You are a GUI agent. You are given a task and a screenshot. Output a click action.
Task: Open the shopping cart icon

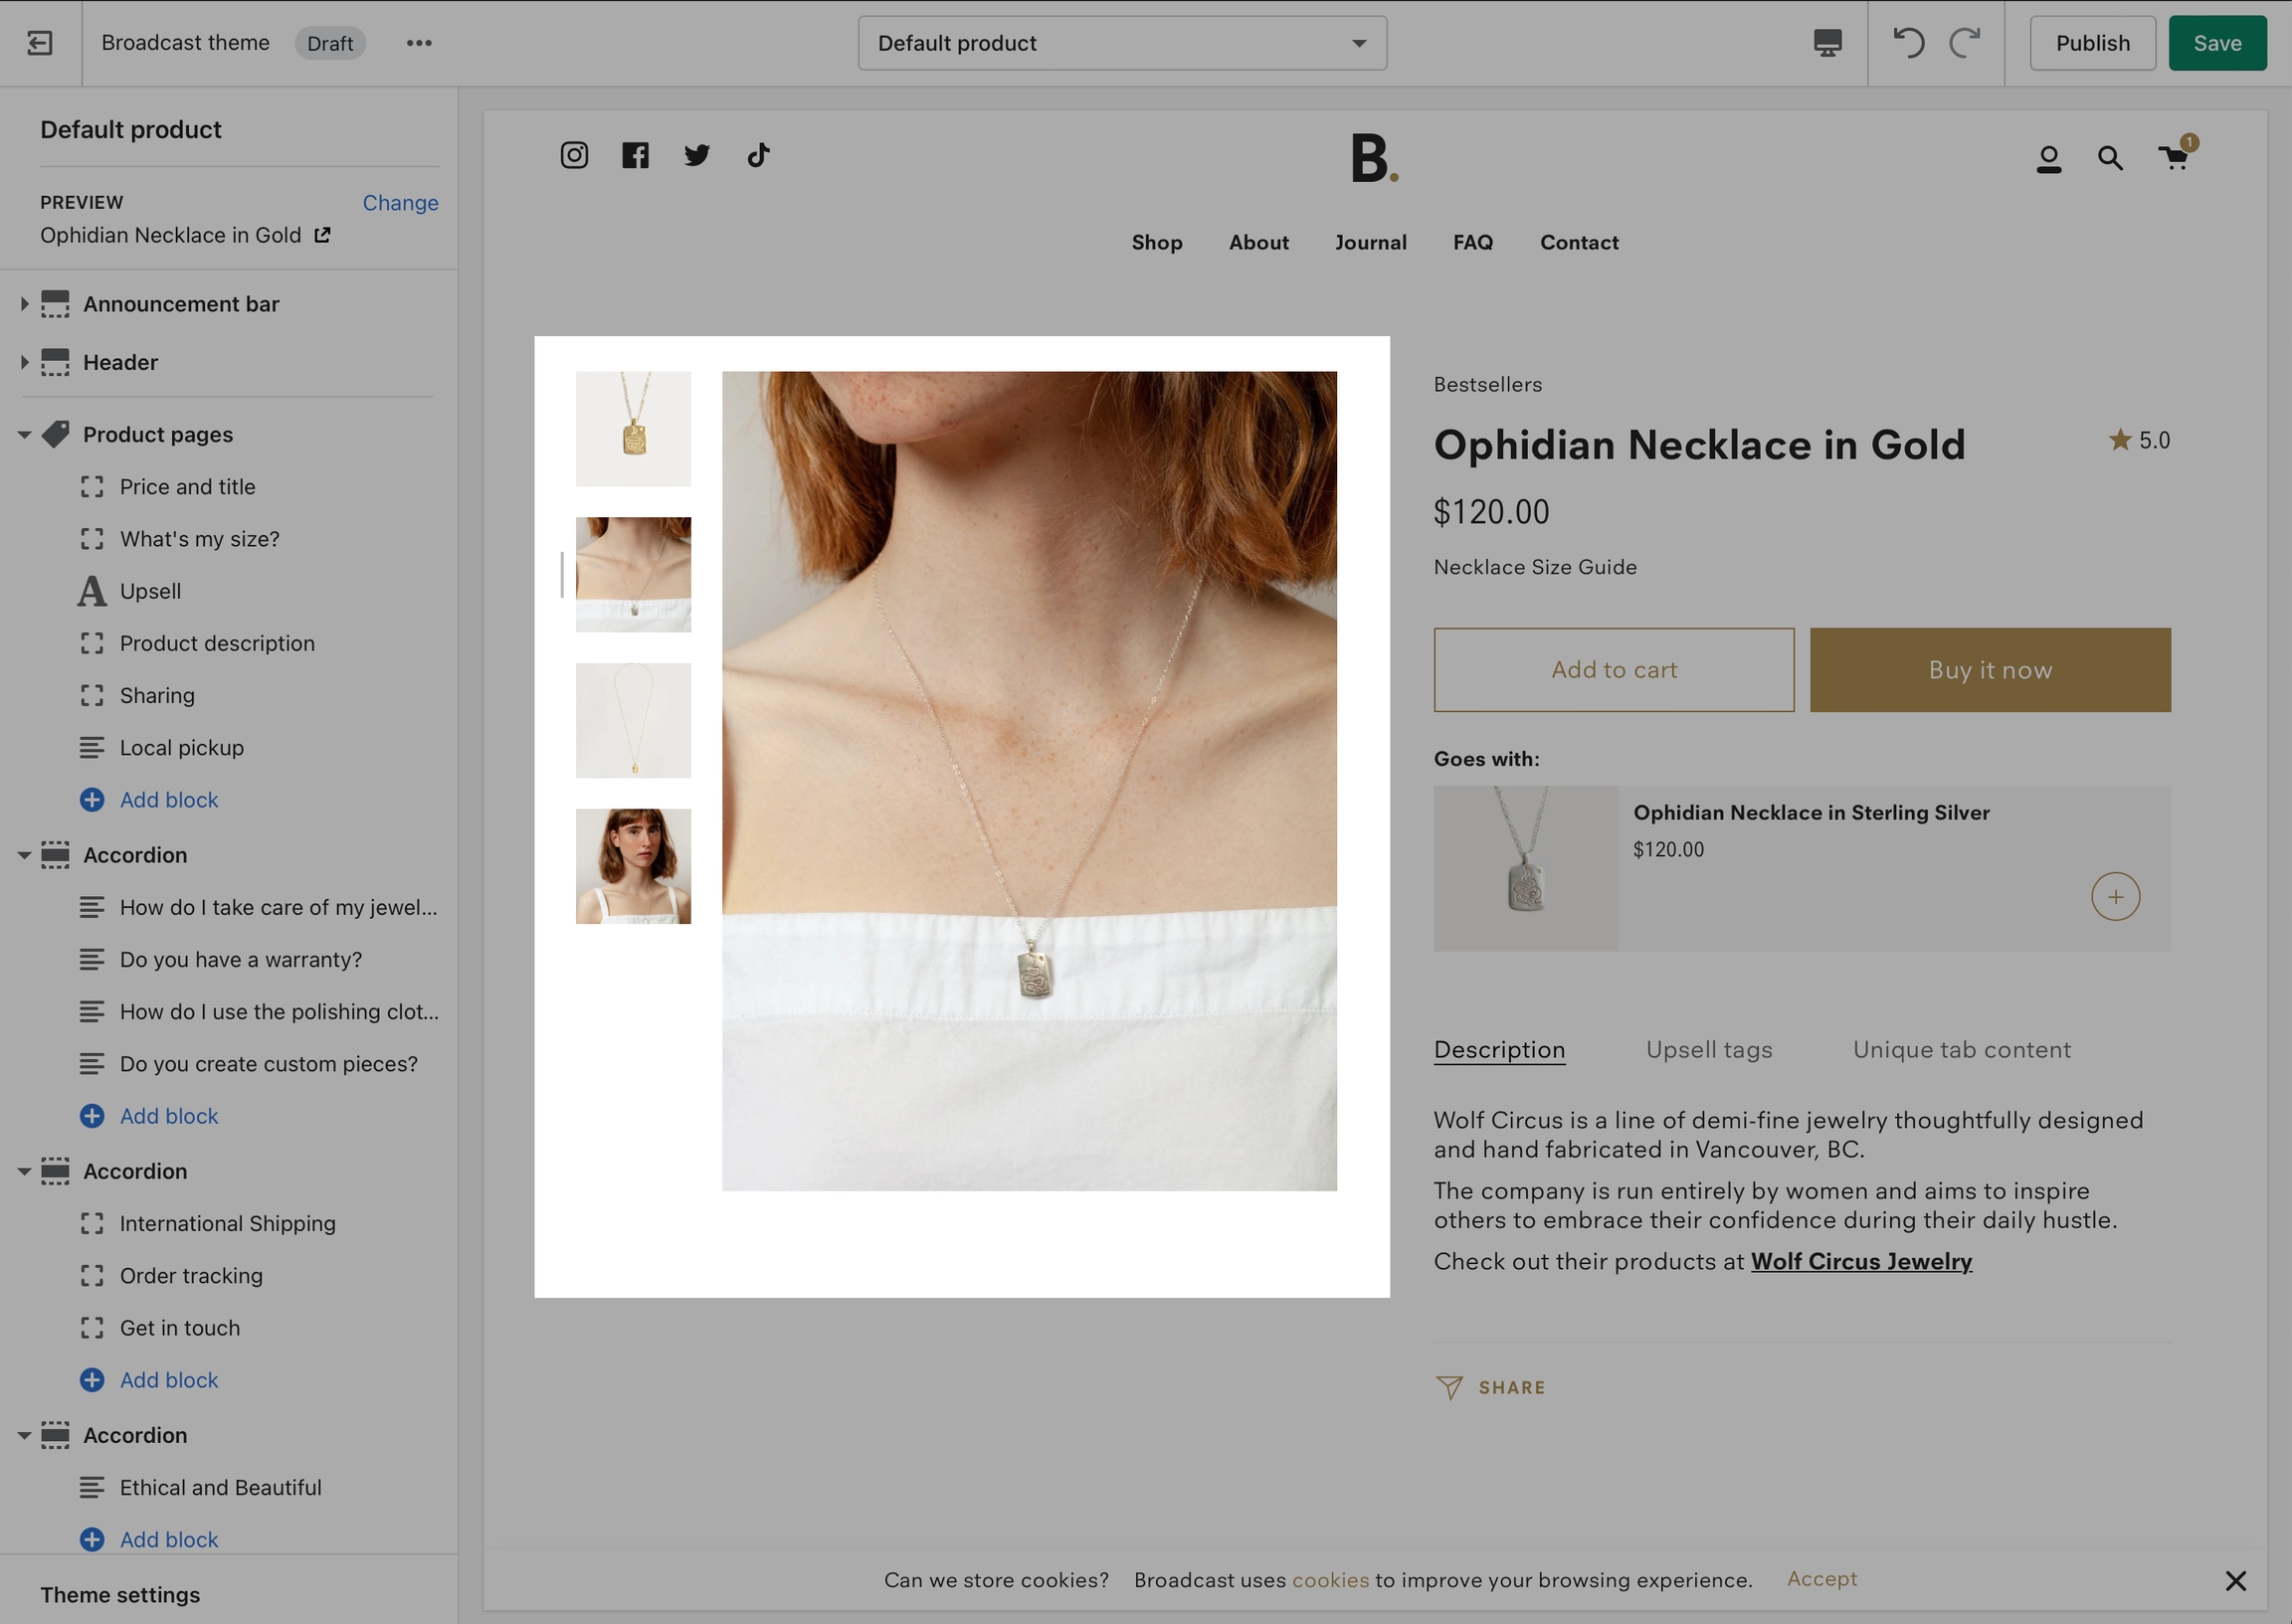click(2174, 158)
